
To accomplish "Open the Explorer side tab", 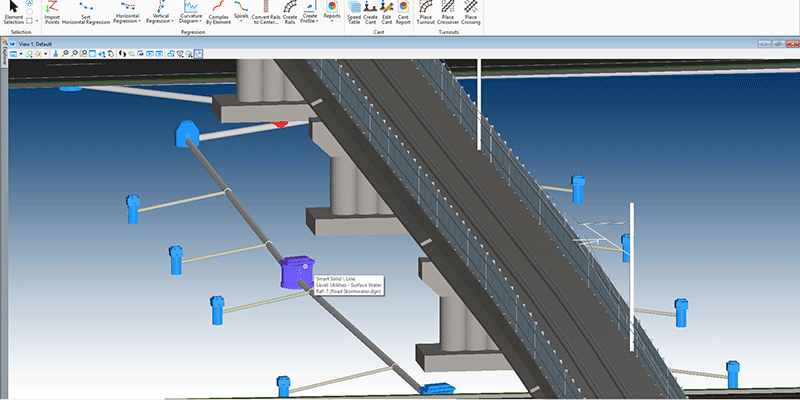I will [x=4, y=60].
